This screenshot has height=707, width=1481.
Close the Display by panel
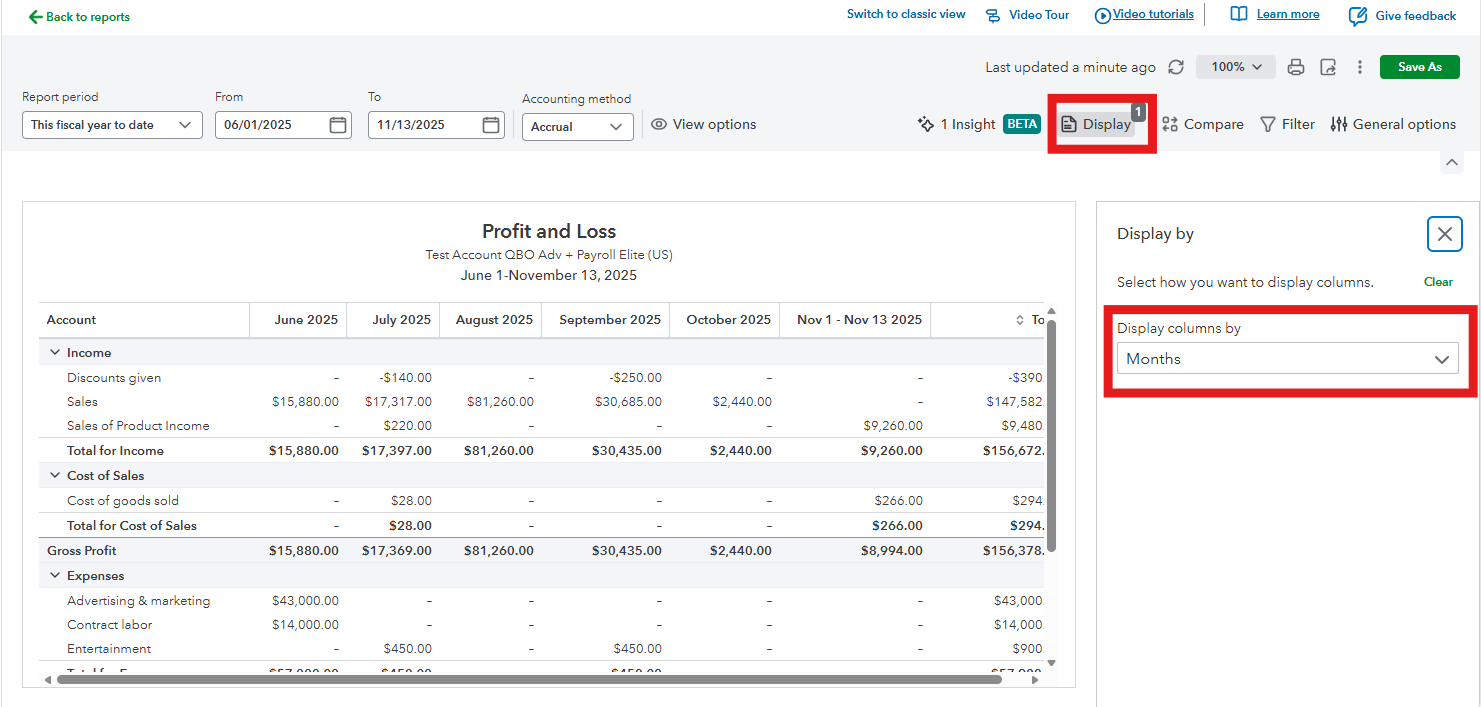pyautogui.click(x=1444, y=234)
